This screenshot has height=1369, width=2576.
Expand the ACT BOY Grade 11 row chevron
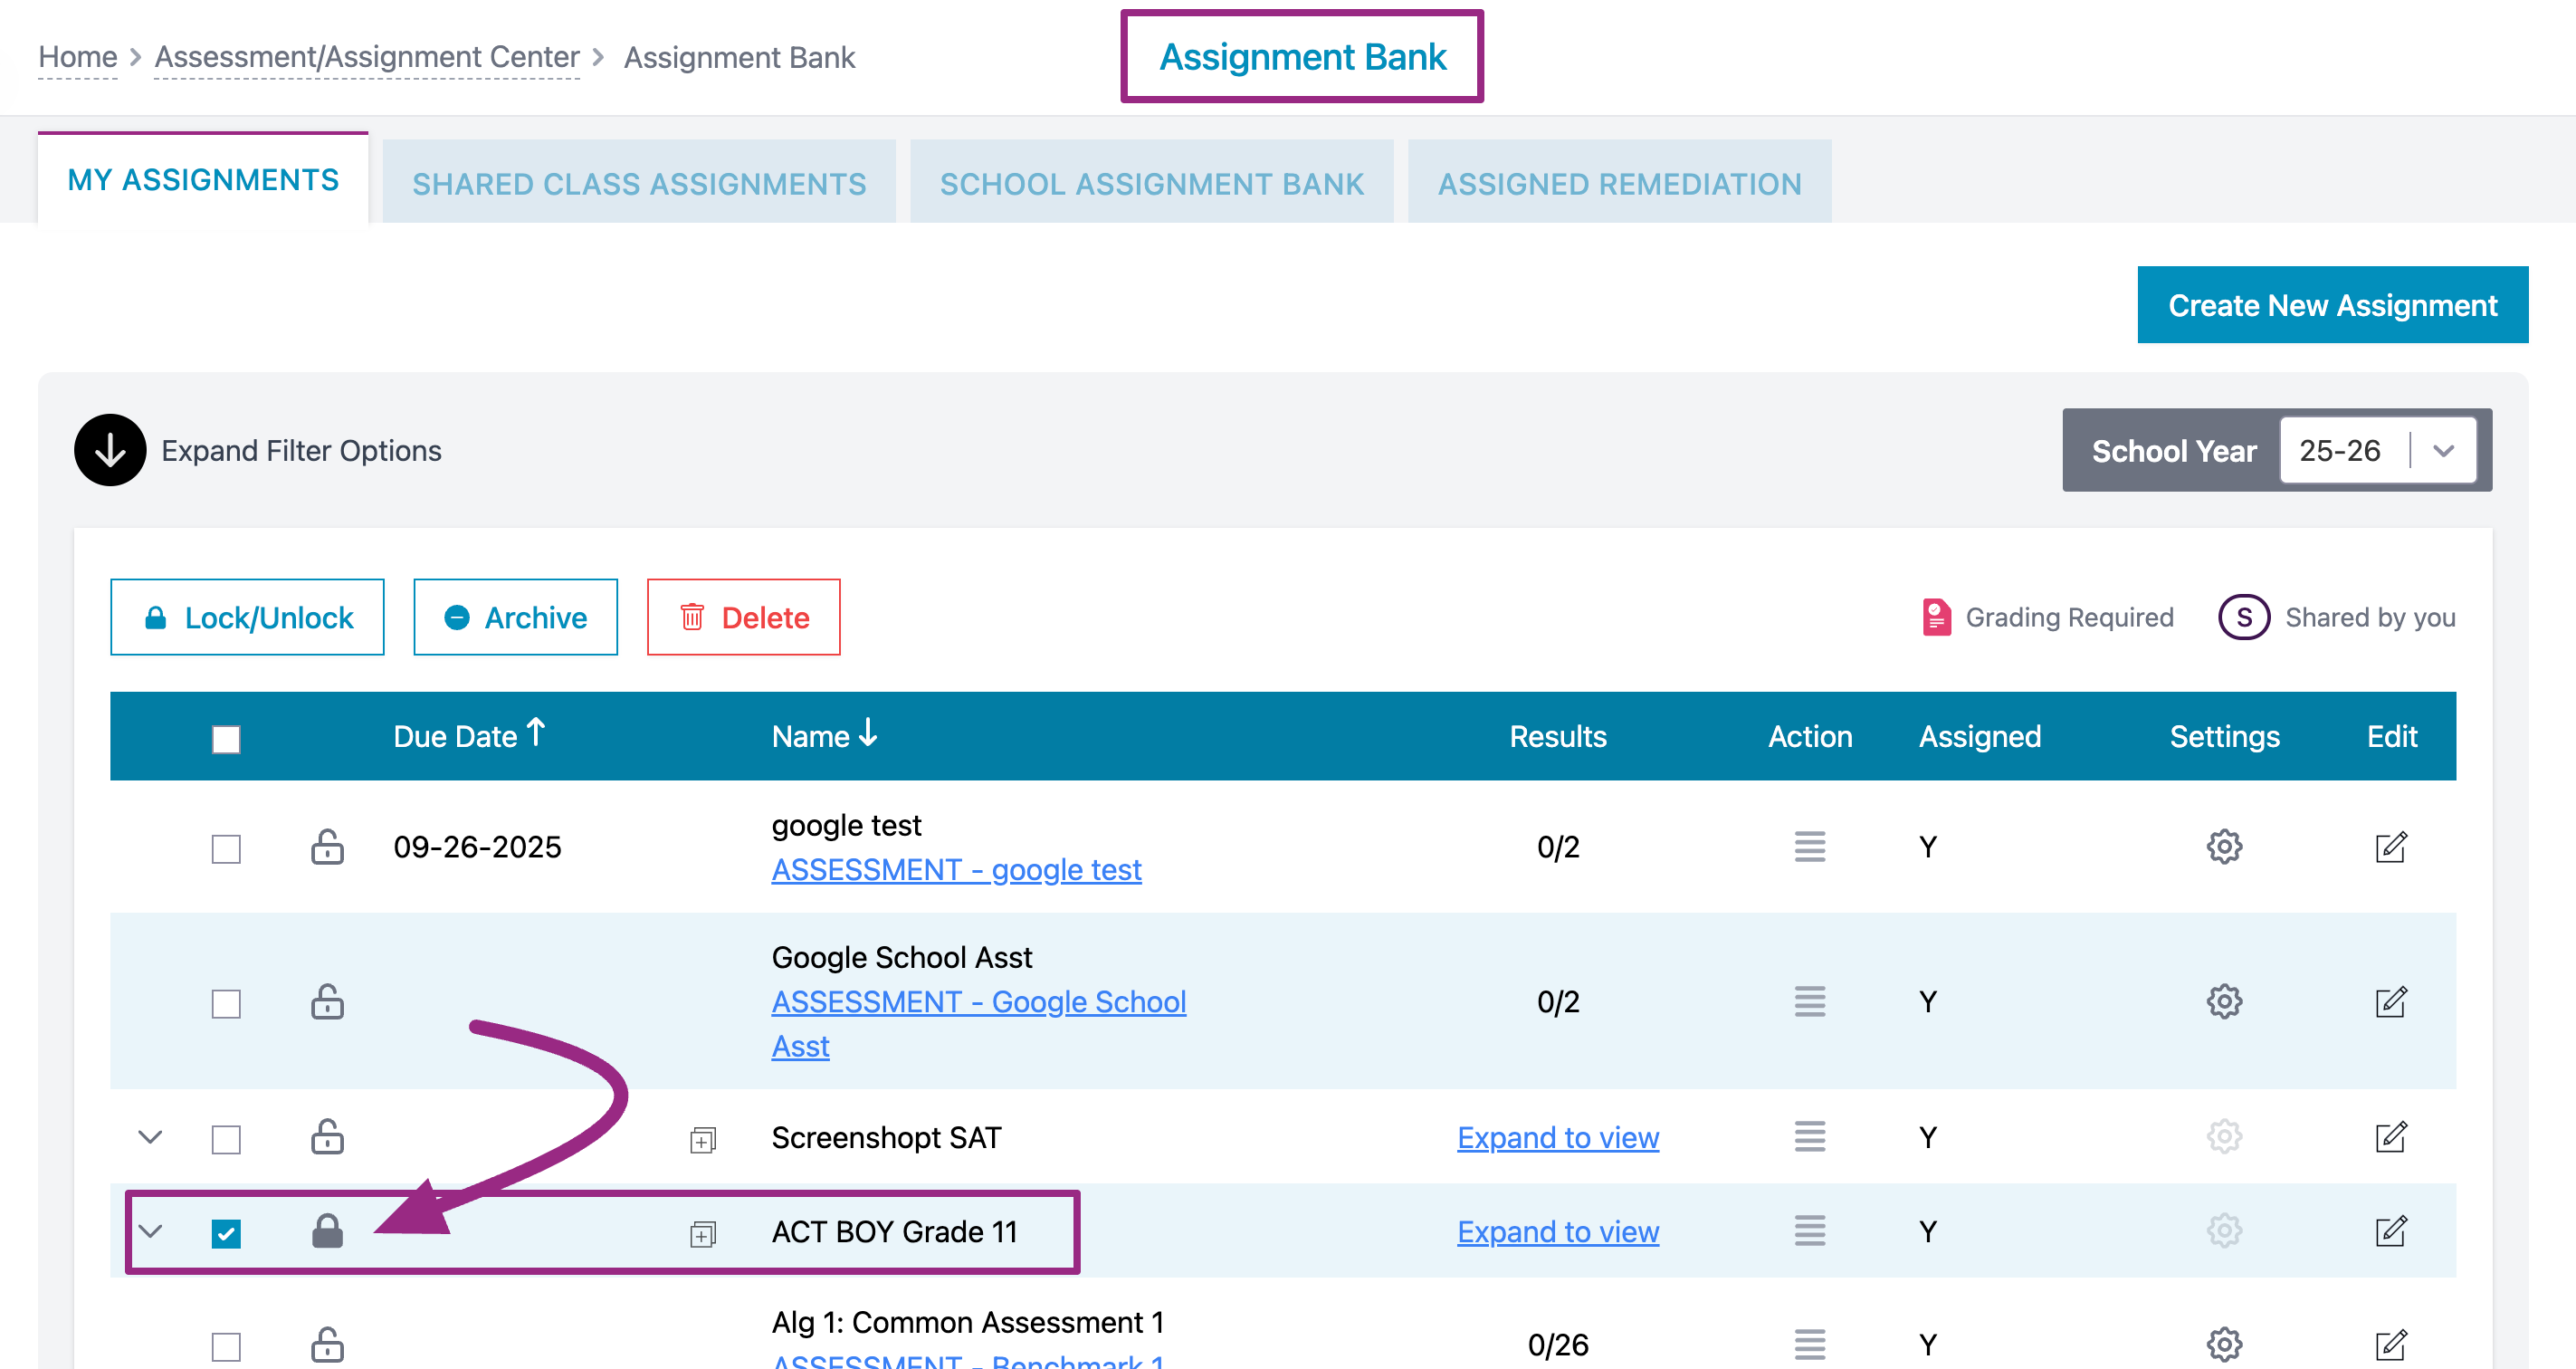150,1231
